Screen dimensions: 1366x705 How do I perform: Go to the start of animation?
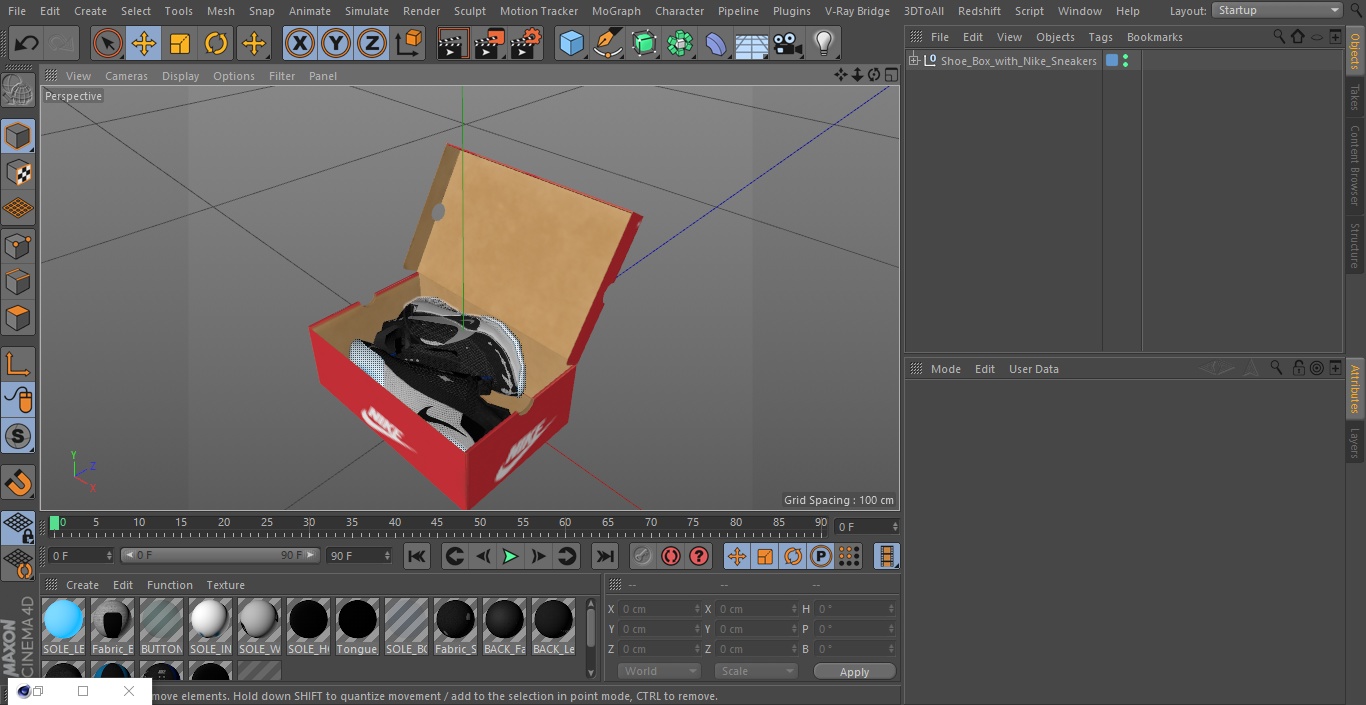pos(417,556)
